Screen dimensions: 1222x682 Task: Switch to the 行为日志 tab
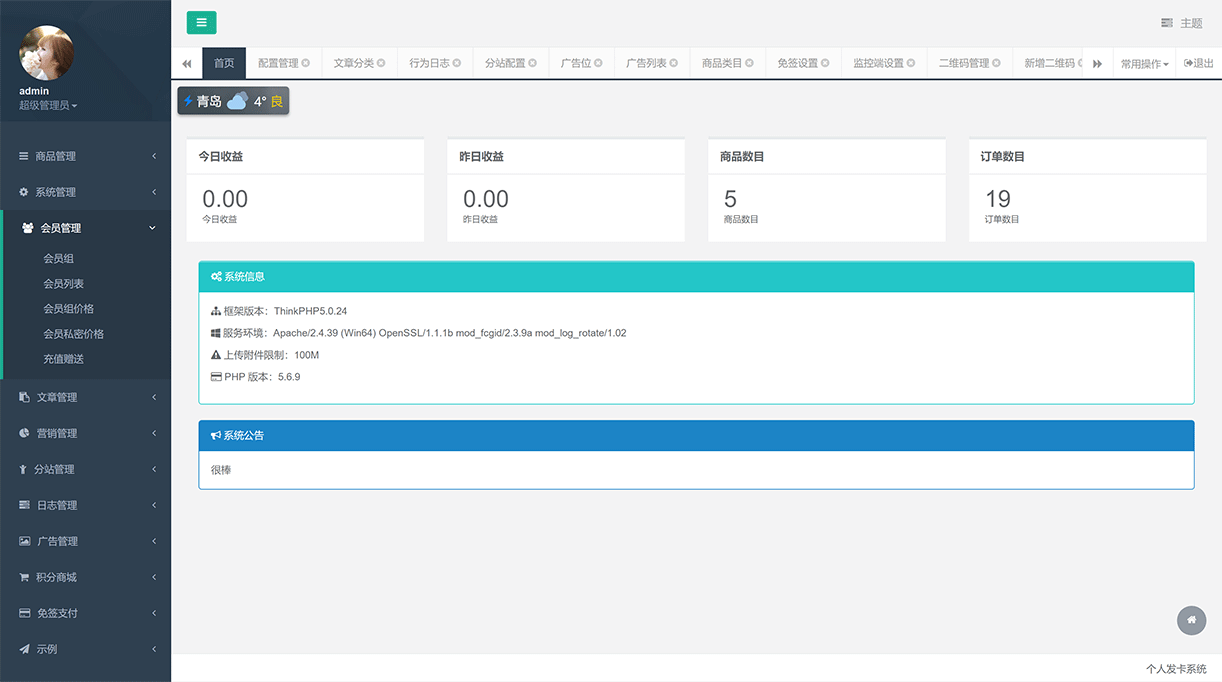pyautogui.click(x=429, y=63)
